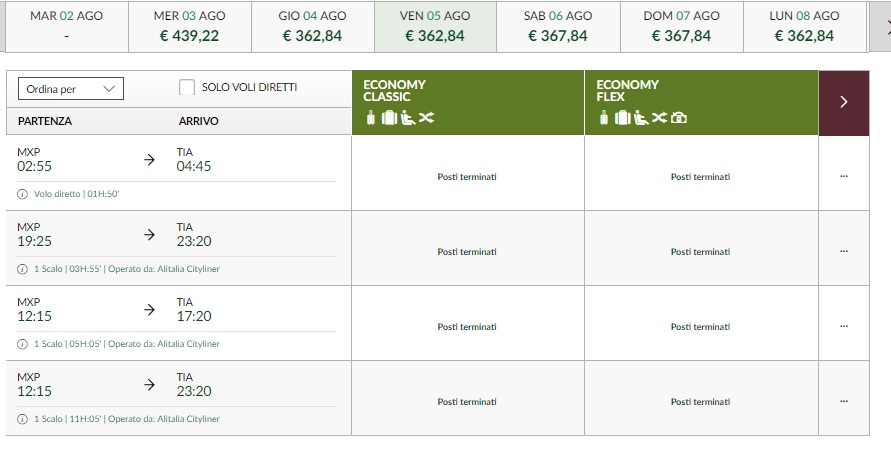Click the hand baggage icon under Economy Classic
Screen dimensions: 891x459
click(x=371, y=119)
